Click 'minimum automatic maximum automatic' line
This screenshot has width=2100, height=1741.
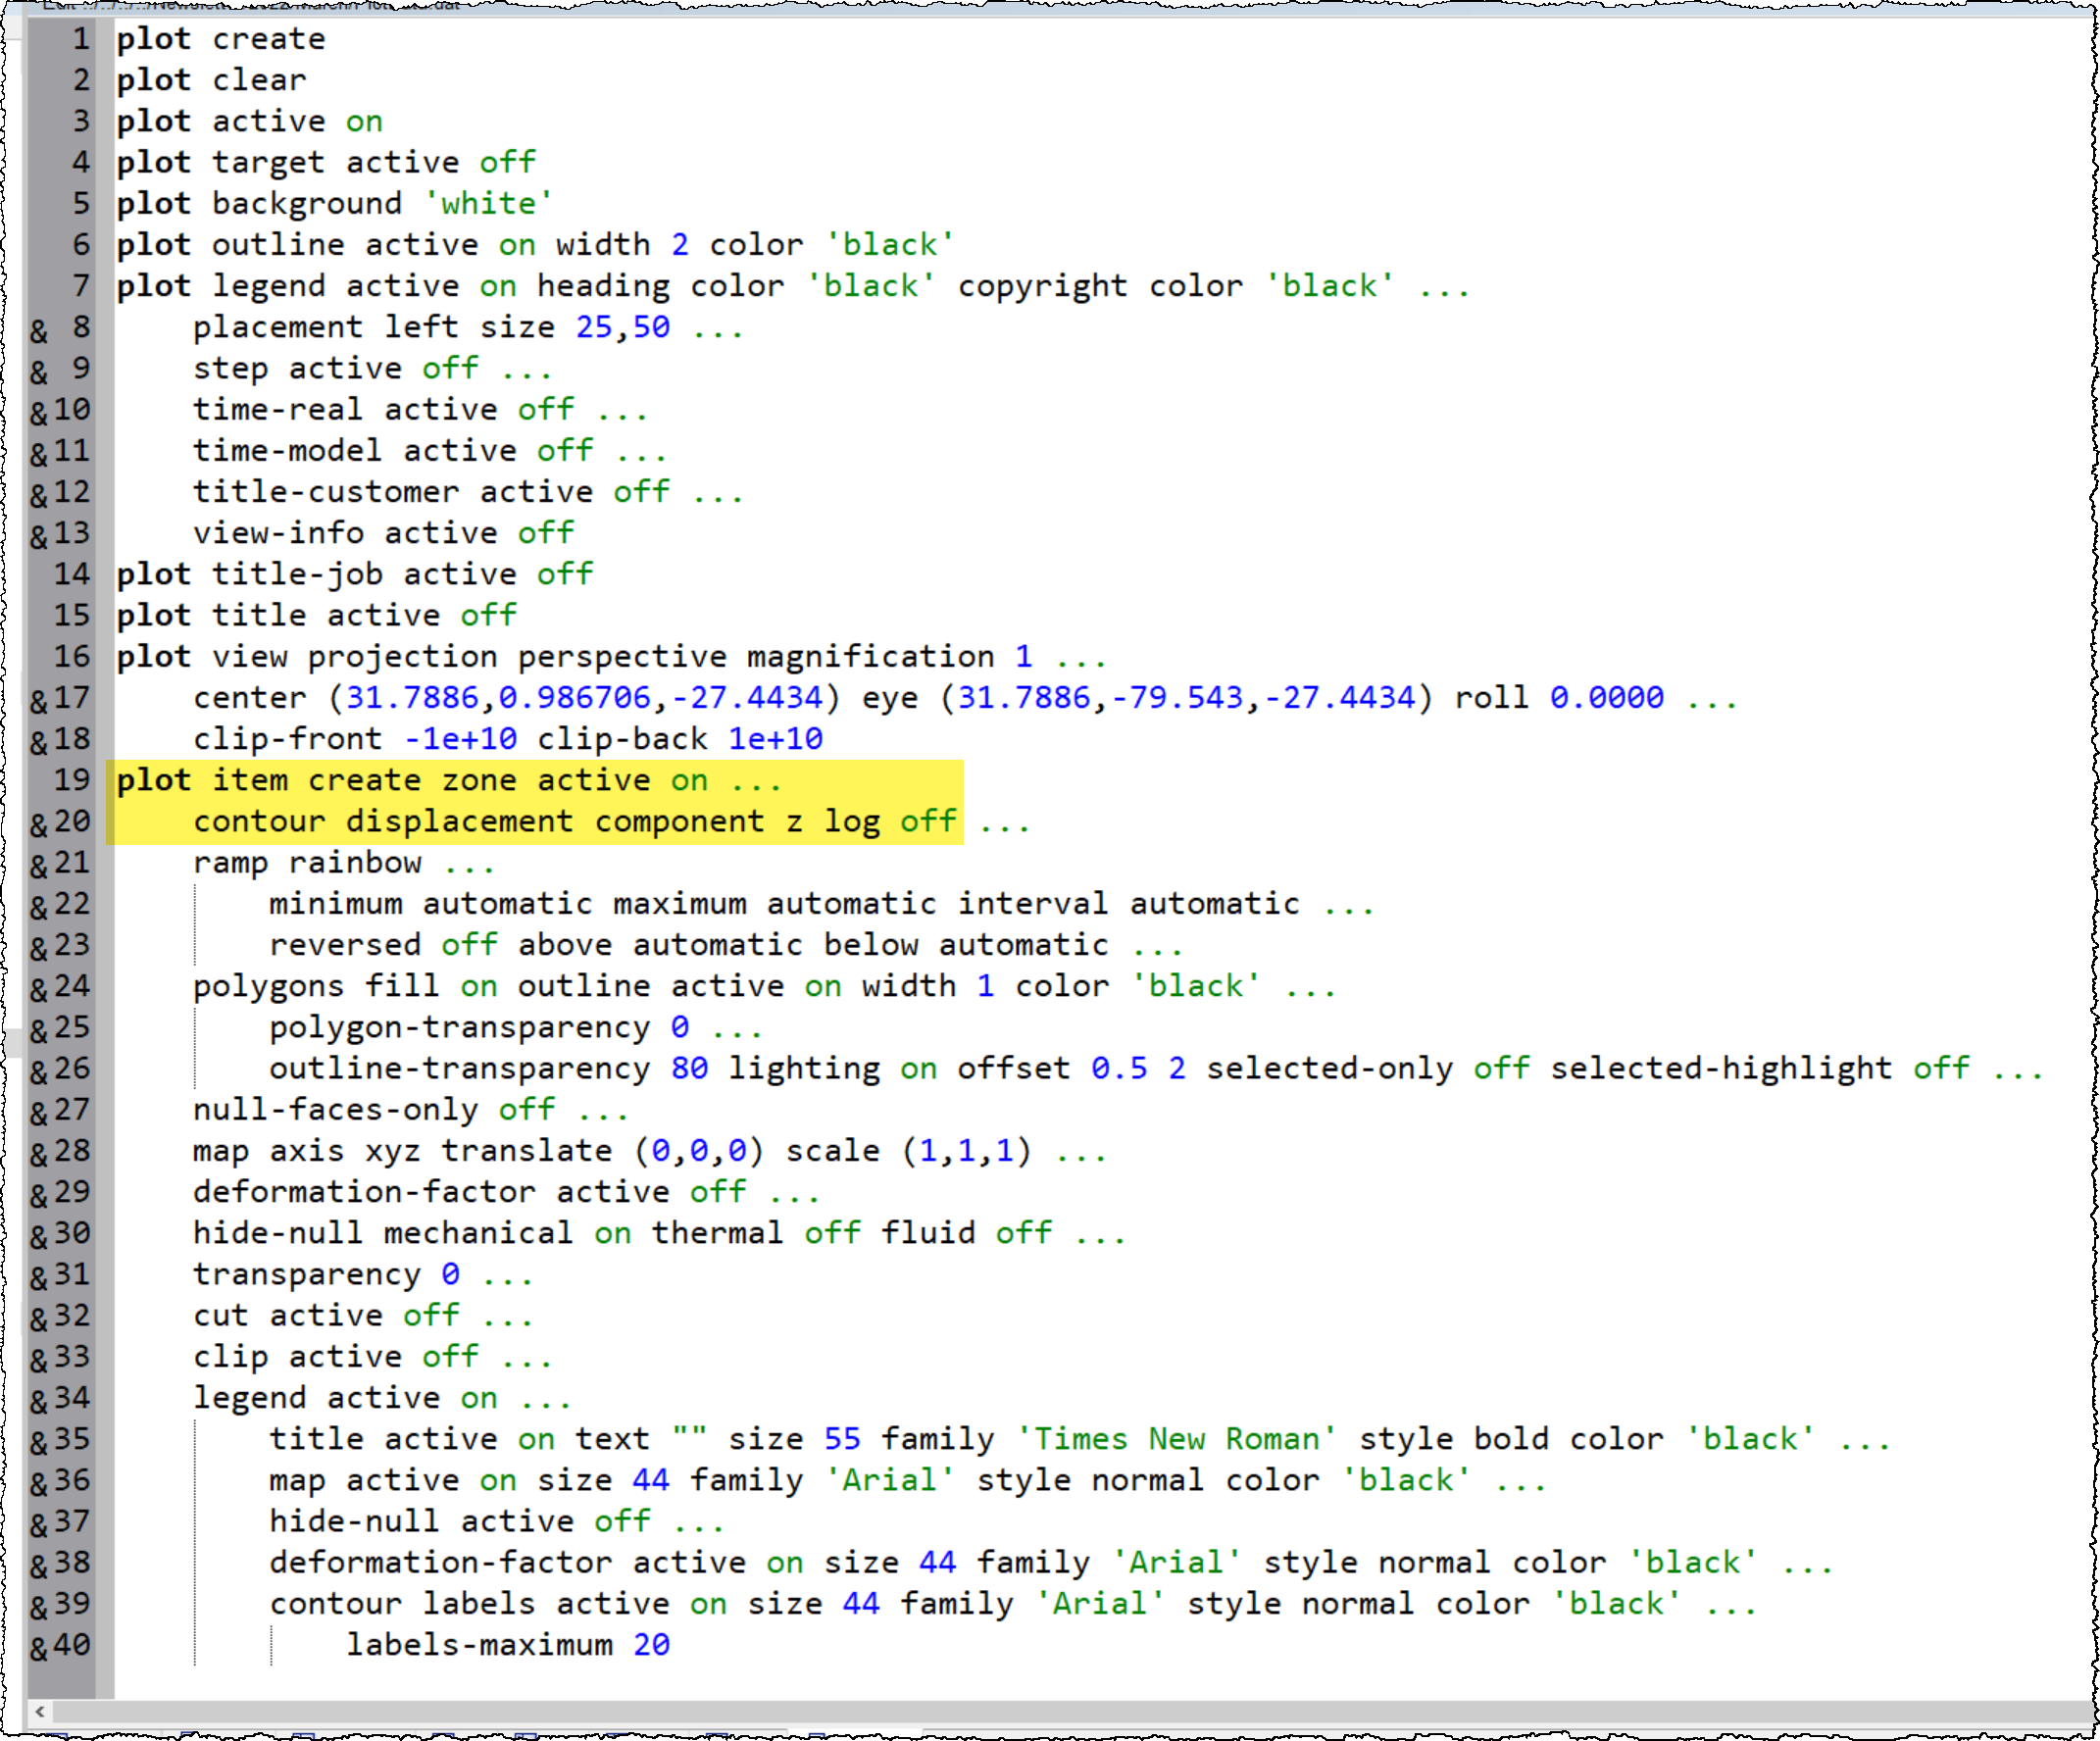(823, 903)
